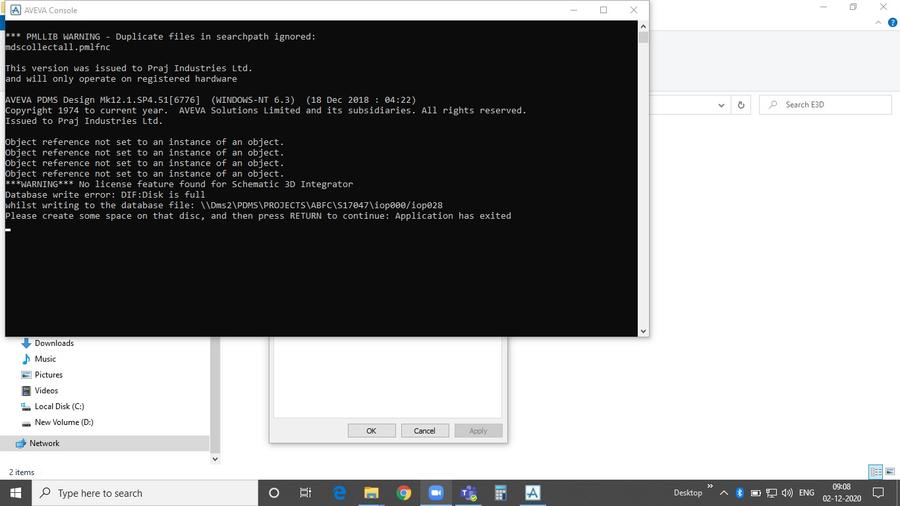Click the Cortana circle icon
Screen dimensions: 900x506
274,493
